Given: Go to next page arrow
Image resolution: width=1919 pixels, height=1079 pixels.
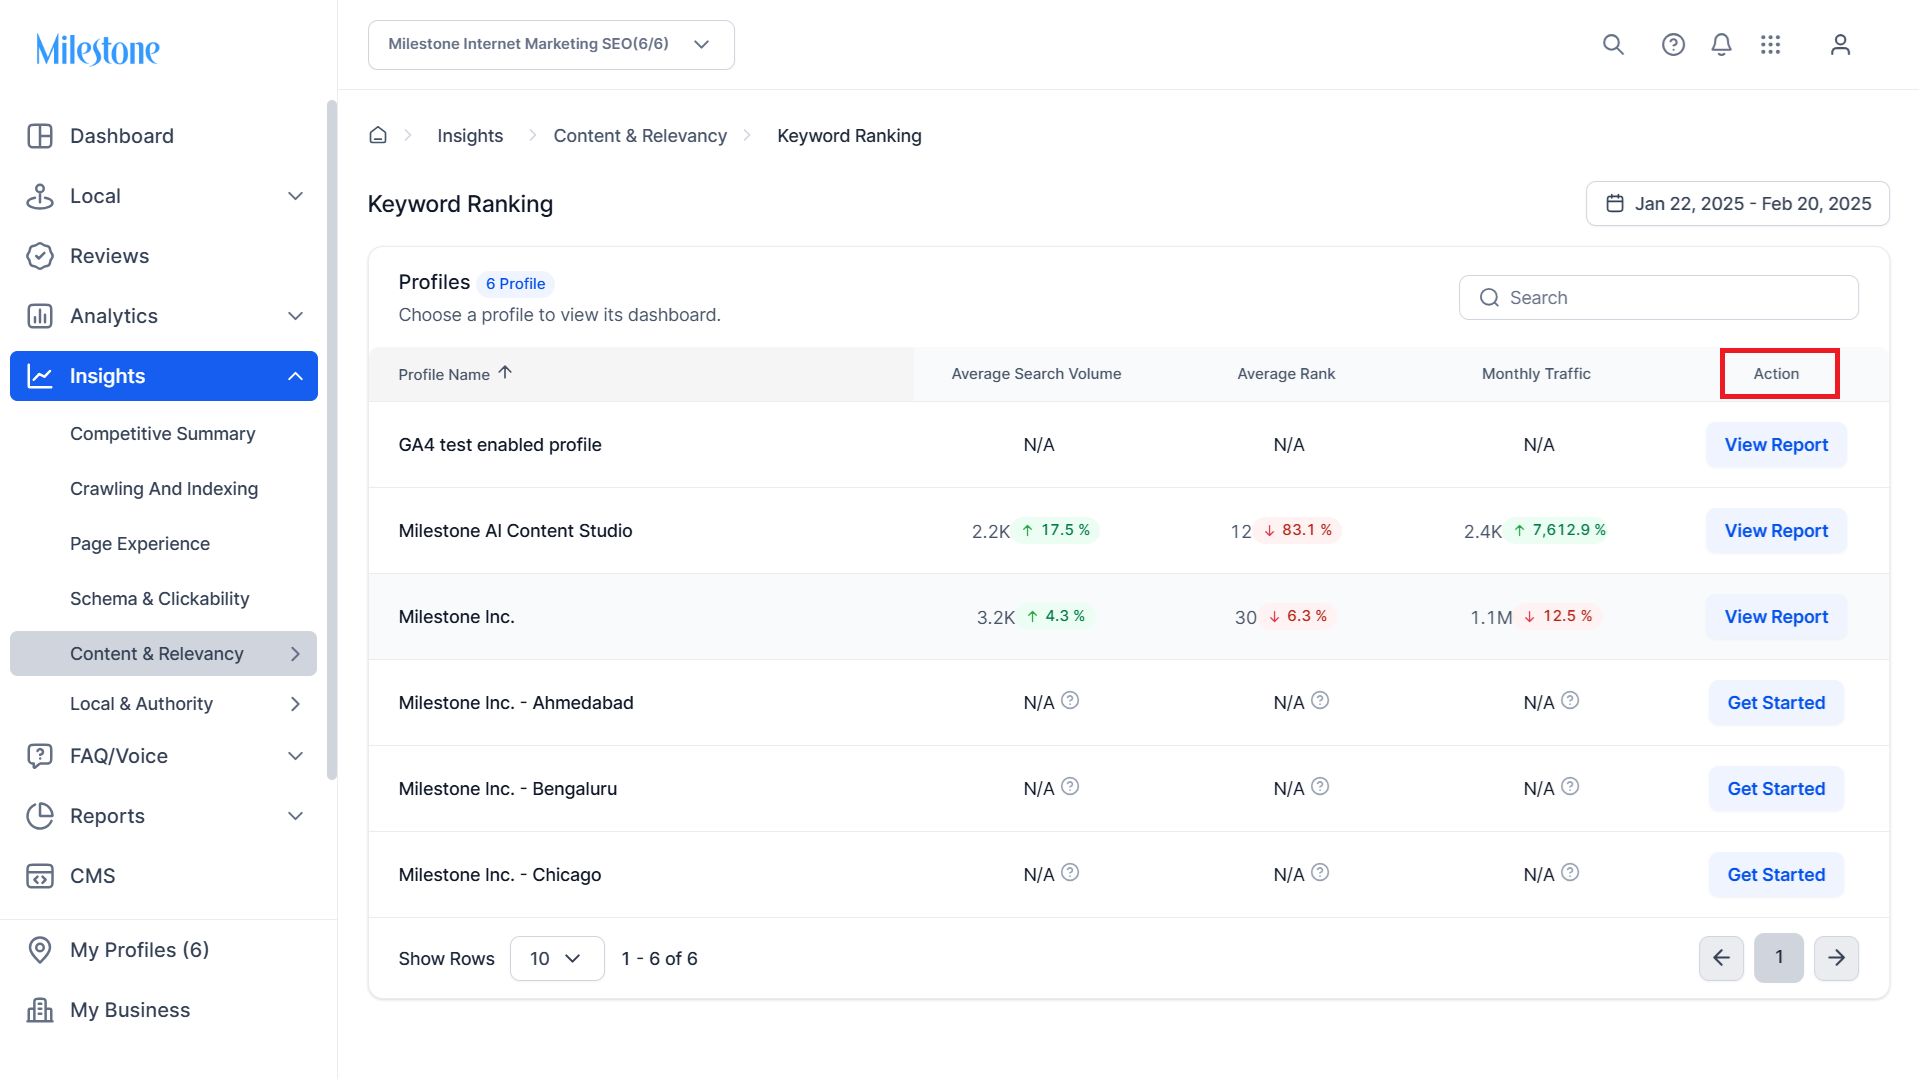Looking at the screenshot, I should [x=1836, y=958].
